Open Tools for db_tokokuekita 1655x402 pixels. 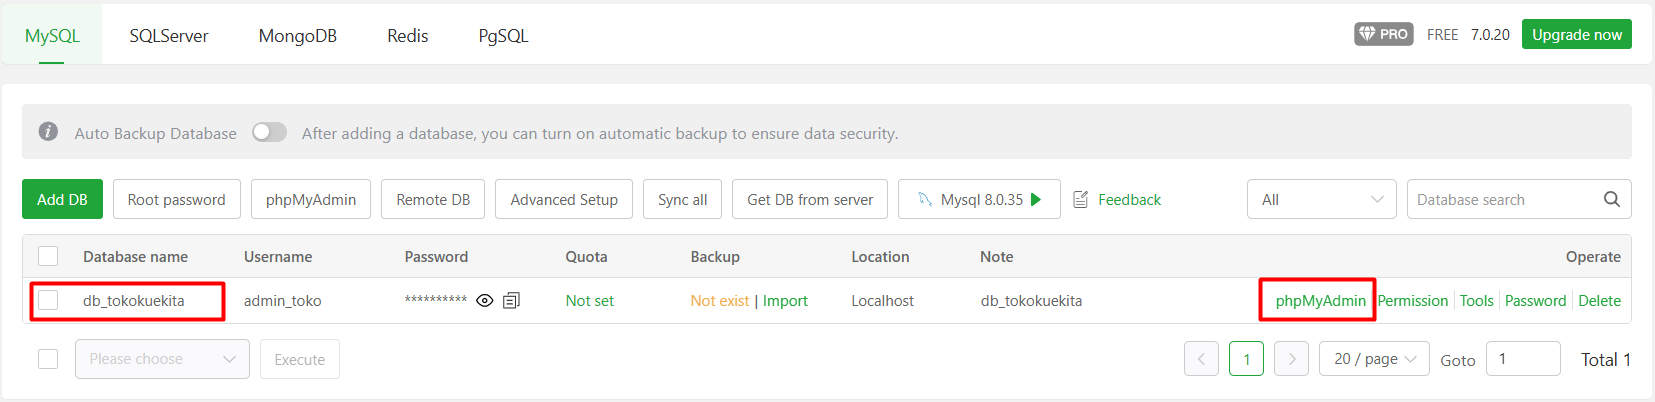click(x=1476, y=301)
